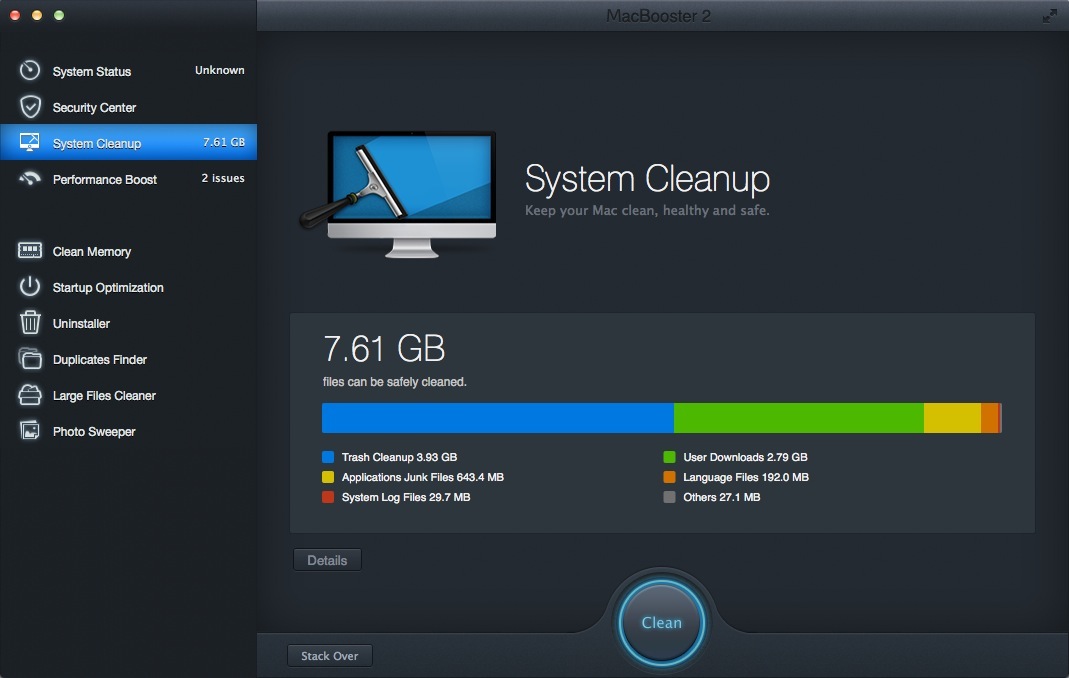Click the System Status gauge icon
Image resolution: width=1069 pixels, height=678 pixels.
tap(30, 71)
